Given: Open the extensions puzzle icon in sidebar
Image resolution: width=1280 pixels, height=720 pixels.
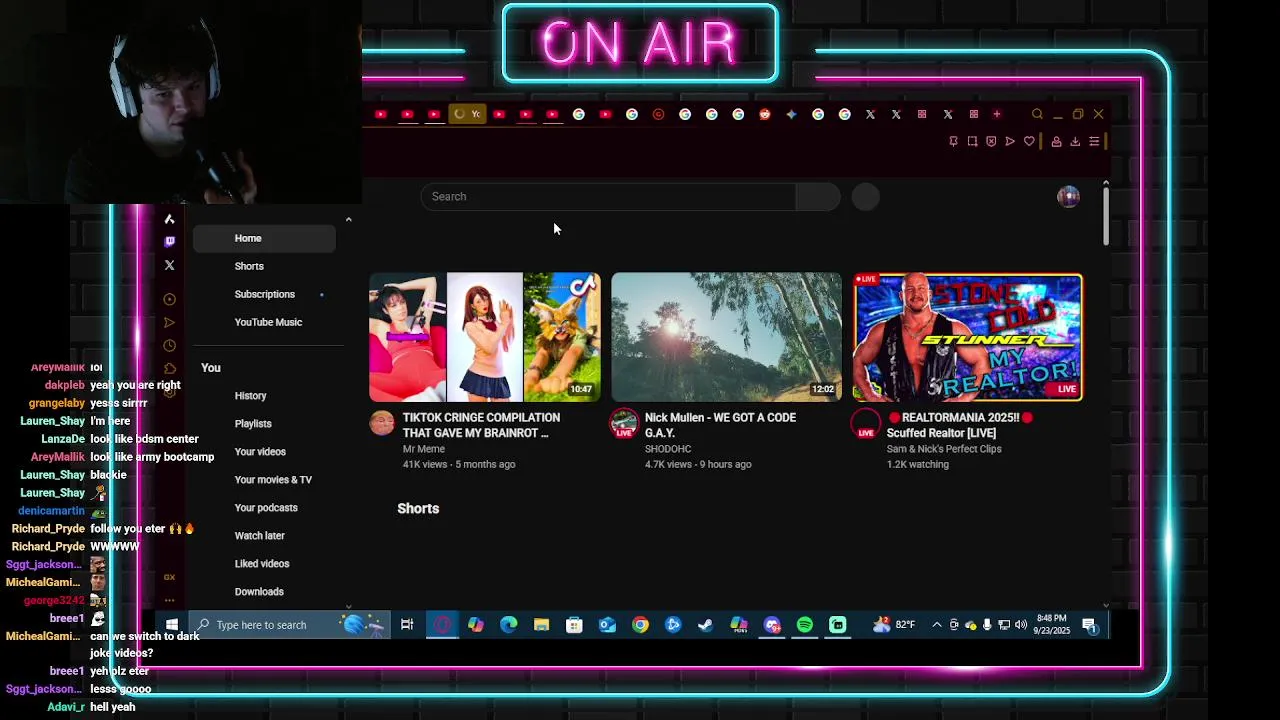Looking at the screenshot, I should (x=169, y=369).
